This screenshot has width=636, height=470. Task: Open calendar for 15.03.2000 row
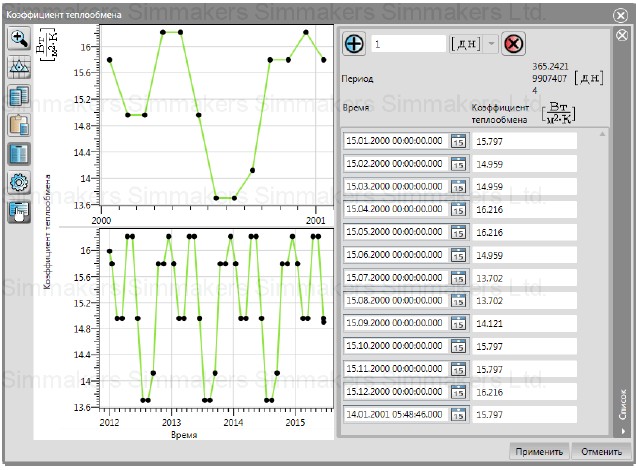pyautogui.click(x=458, y=187)
